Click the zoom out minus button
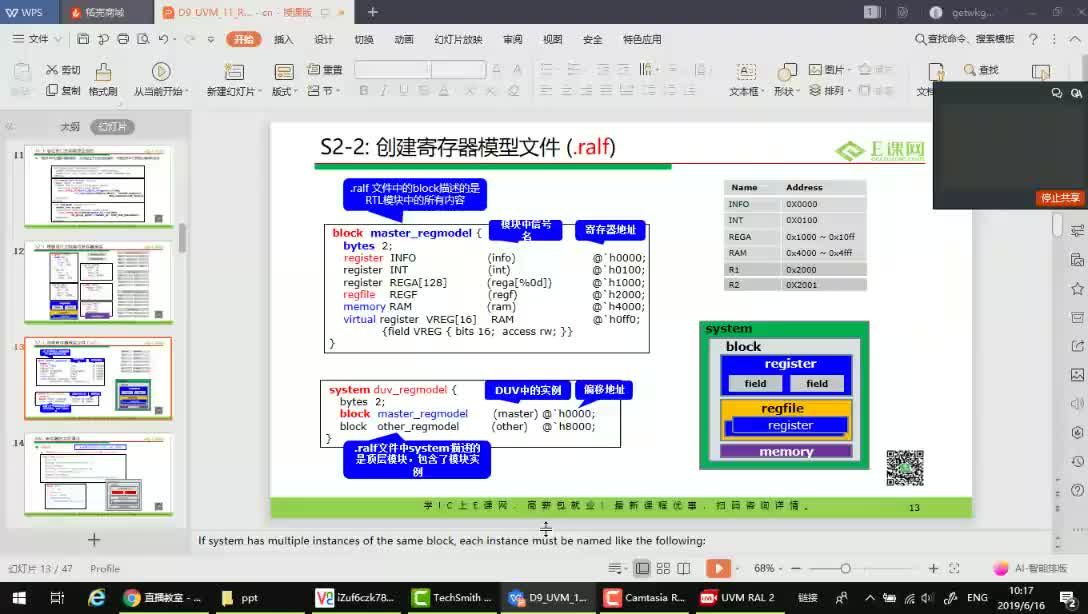 coord(796,568)
